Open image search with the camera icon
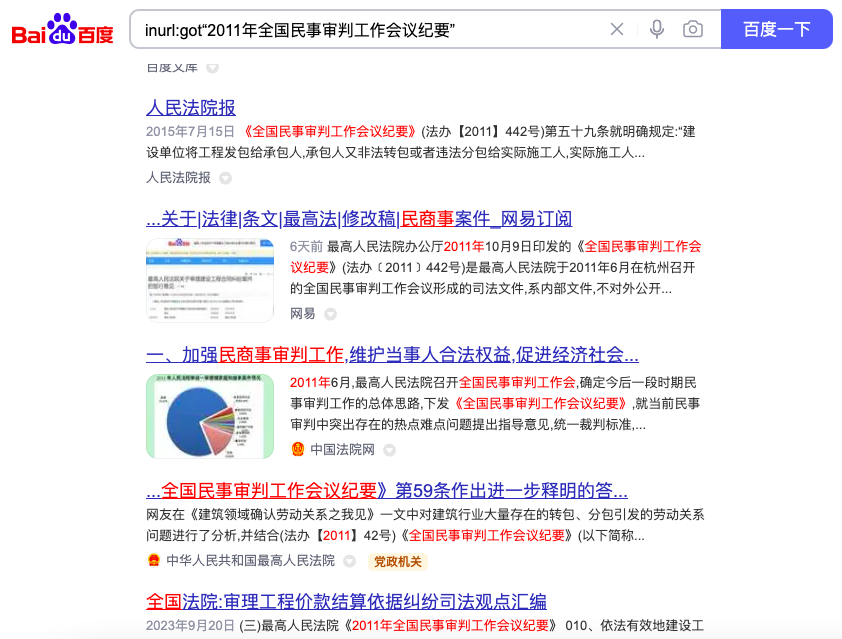 coord(694,30)
